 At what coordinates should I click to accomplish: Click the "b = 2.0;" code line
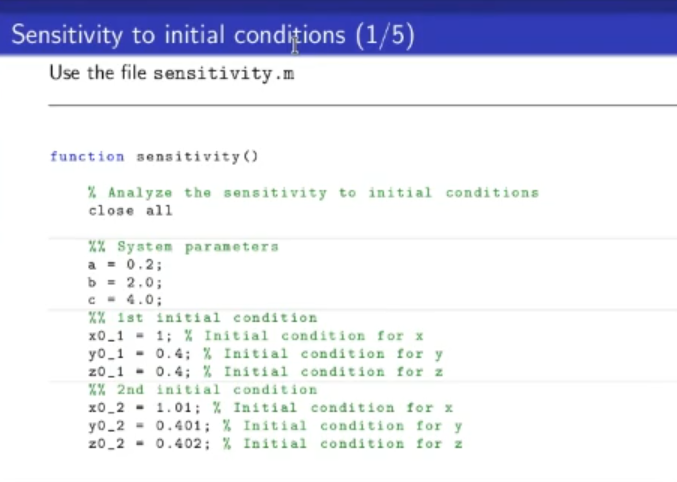tap(125, 282)
